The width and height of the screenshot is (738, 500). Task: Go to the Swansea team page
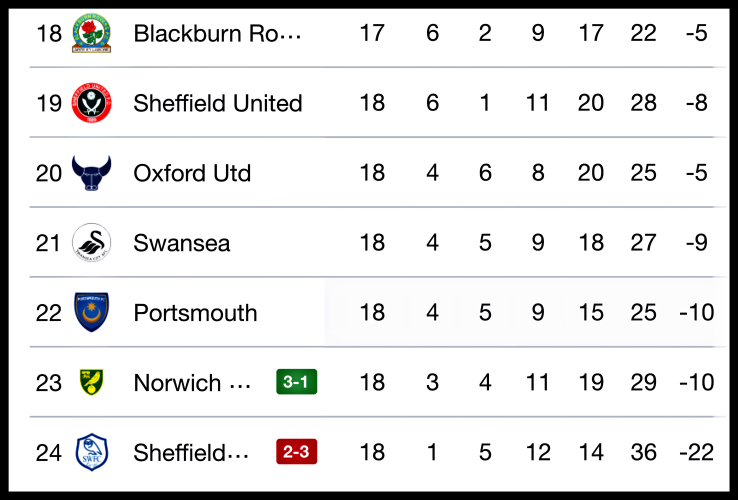click(181, 243)
